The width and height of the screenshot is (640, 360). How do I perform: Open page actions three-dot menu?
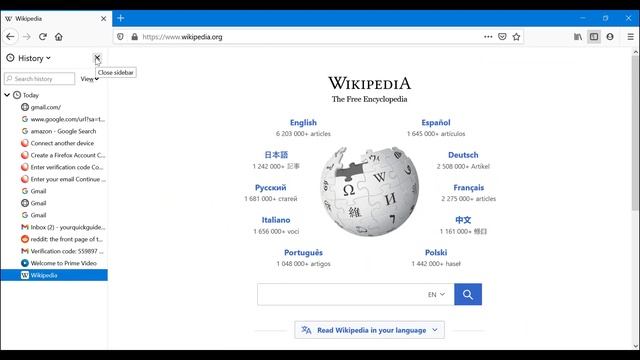tap(488, 37)
